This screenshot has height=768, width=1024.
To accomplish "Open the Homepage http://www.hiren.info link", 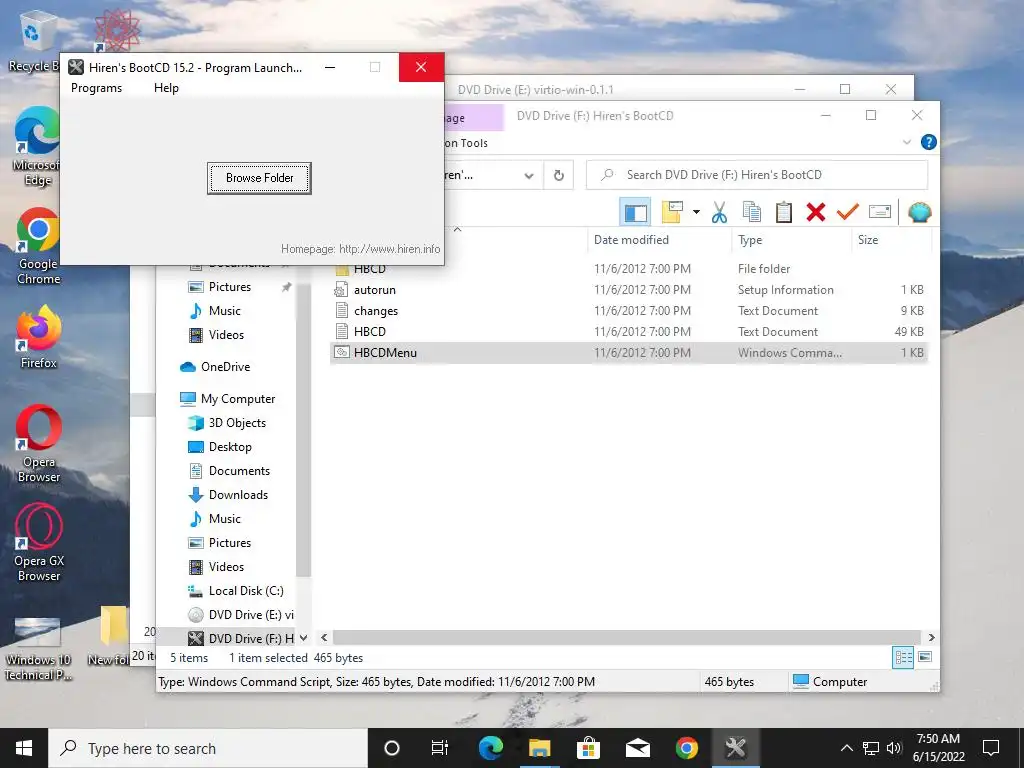I will [x=360, y=249].
